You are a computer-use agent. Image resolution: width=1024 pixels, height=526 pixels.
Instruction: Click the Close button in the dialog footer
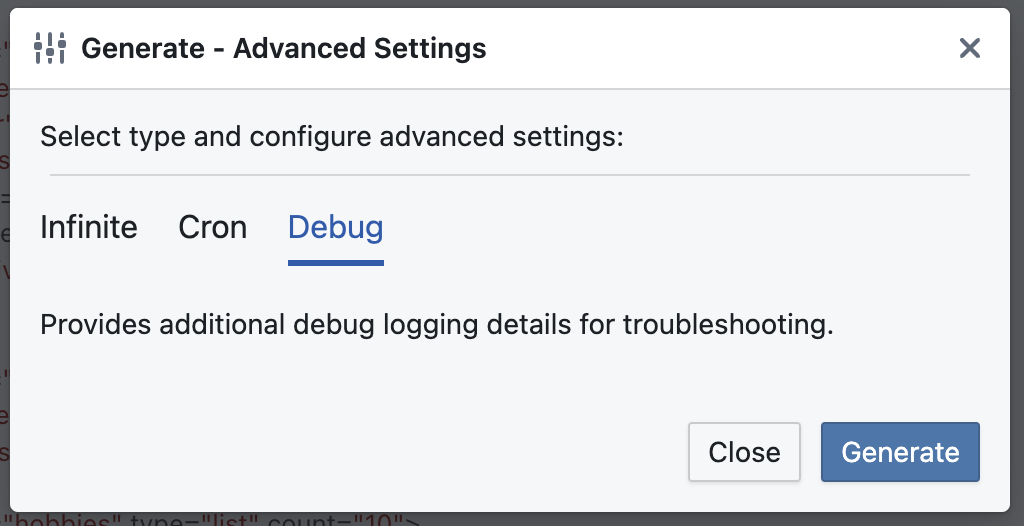(x=744, y=452)
